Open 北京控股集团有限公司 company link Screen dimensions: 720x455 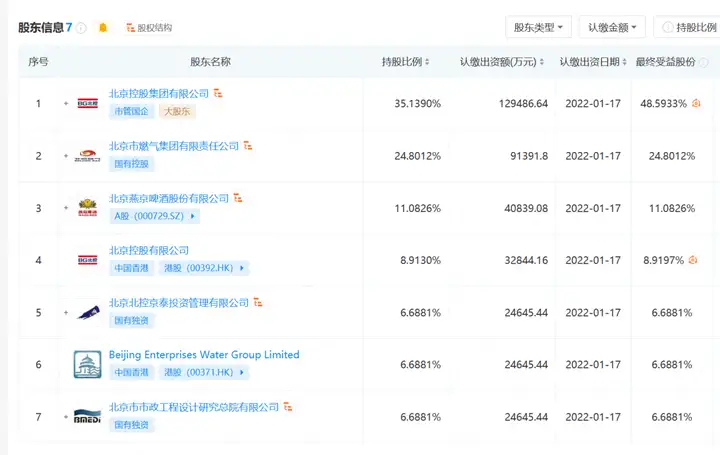coord(159,94)
